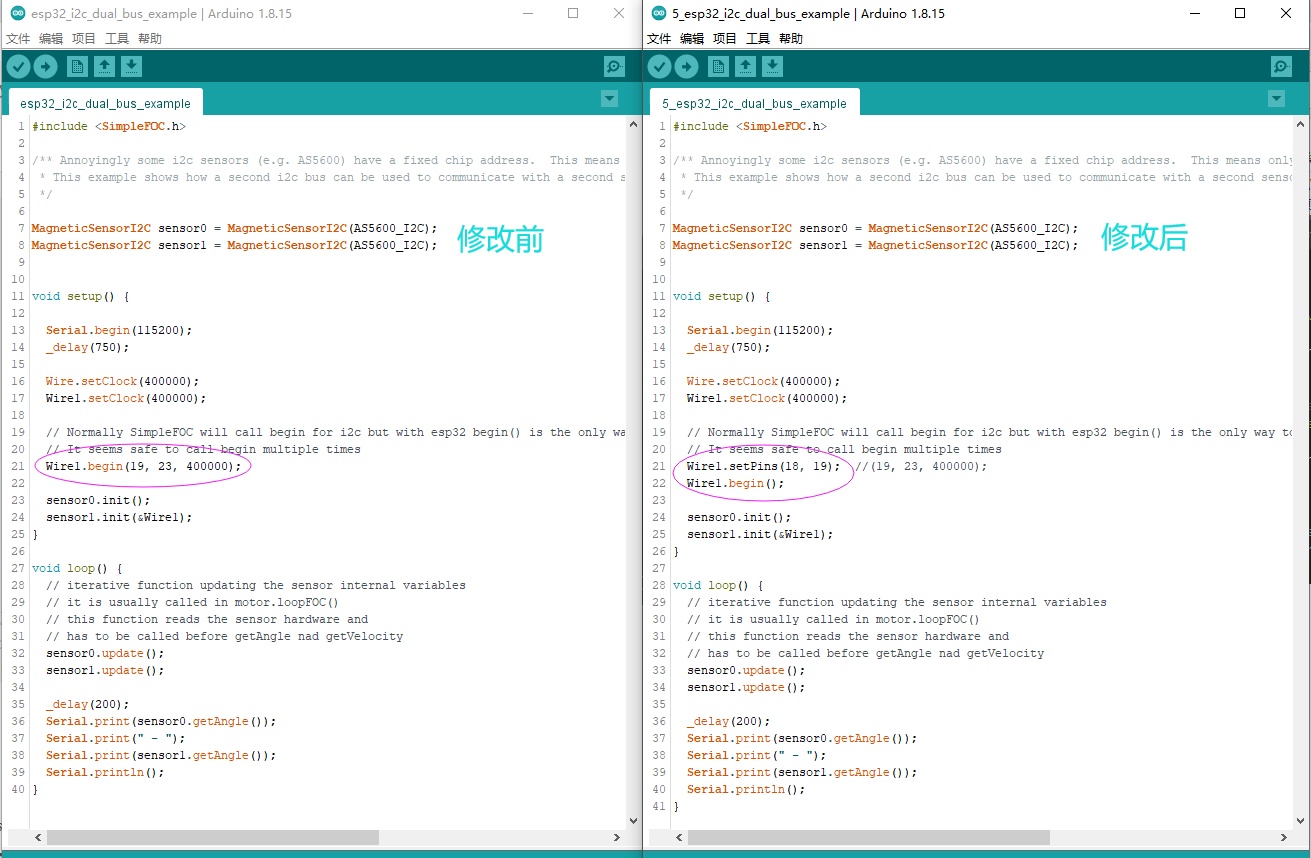Open a sketch using the left toolbar icon
Screen dimensions: 1311x858
point(105,65)
